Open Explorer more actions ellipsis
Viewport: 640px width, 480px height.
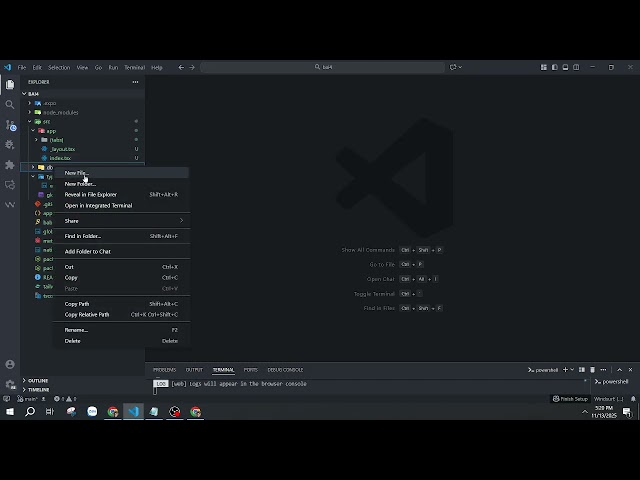pos(135,82)
